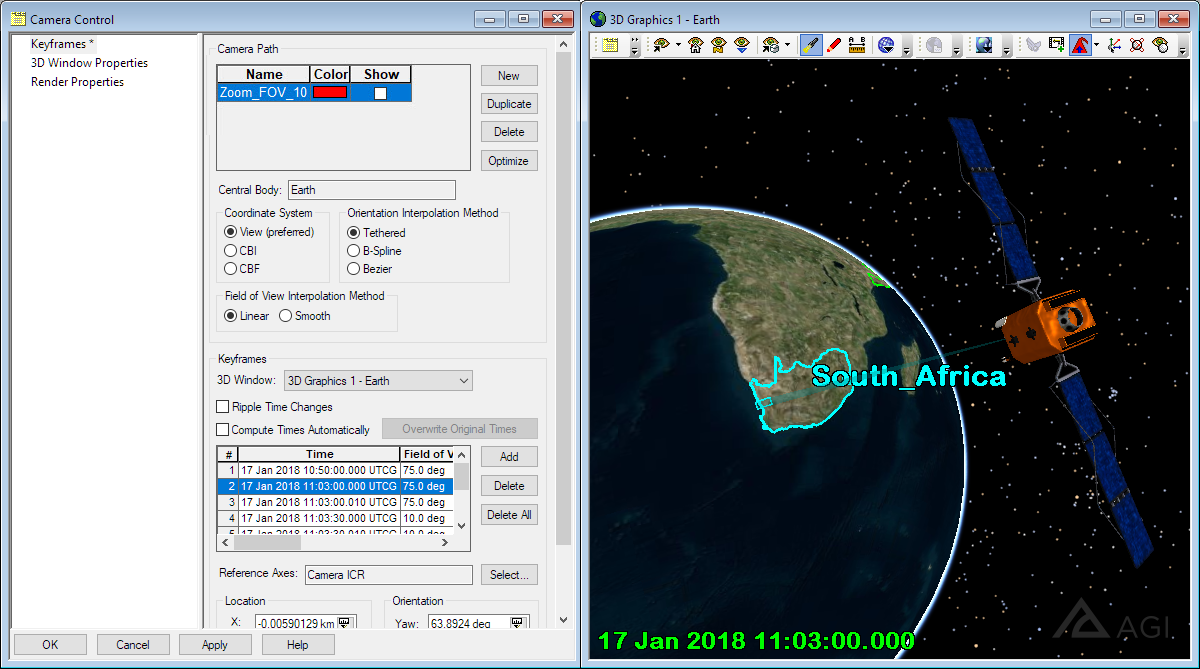This screenshot has width=1200, height=669.
Task: Enable Ripple Time Changes checkbox
Action: pos(223,407)
